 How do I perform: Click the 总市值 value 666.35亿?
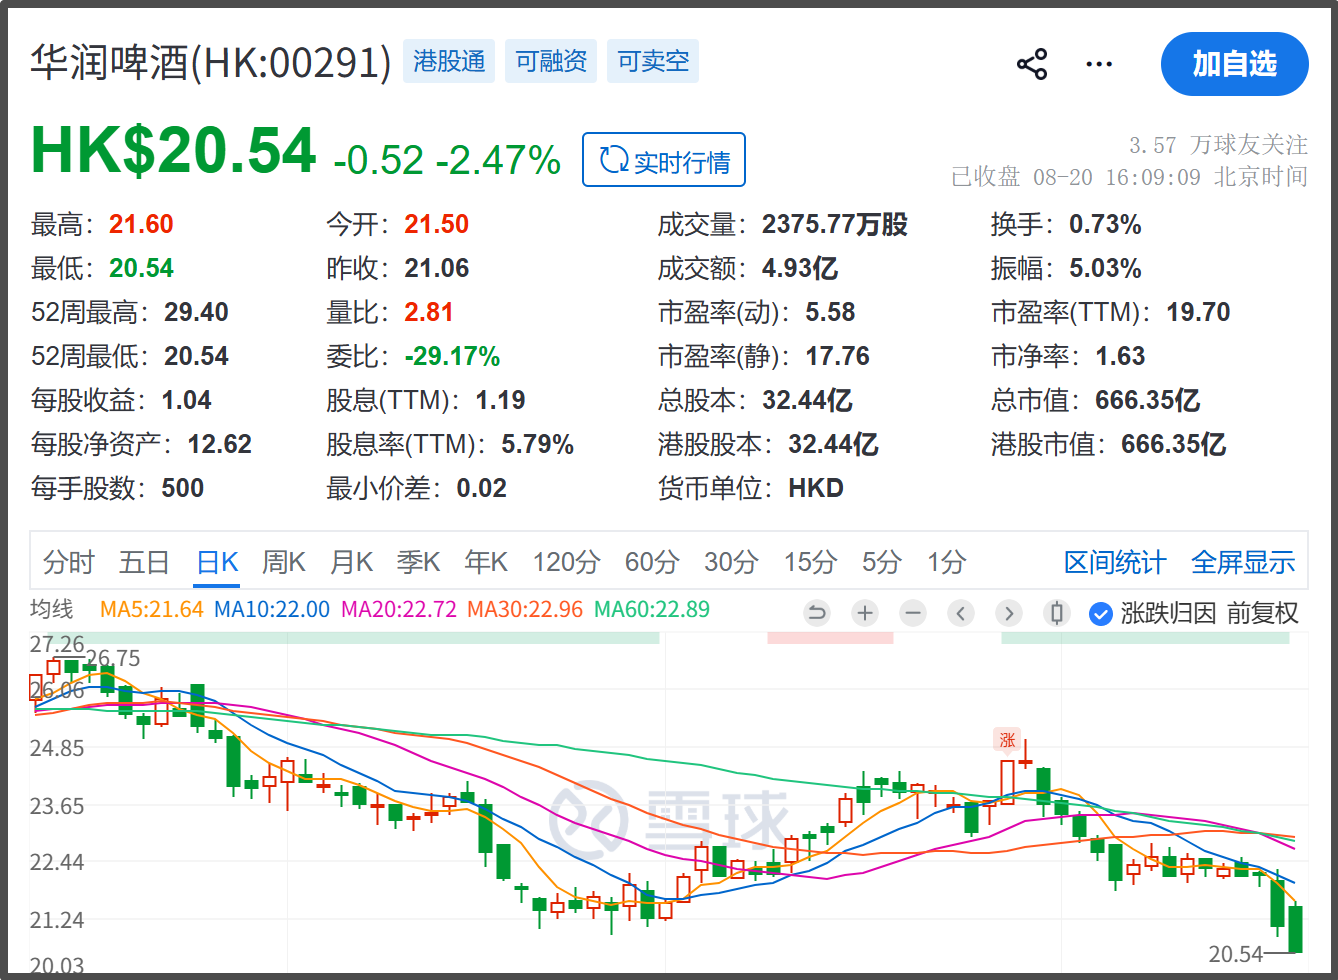pos(1148,400)
